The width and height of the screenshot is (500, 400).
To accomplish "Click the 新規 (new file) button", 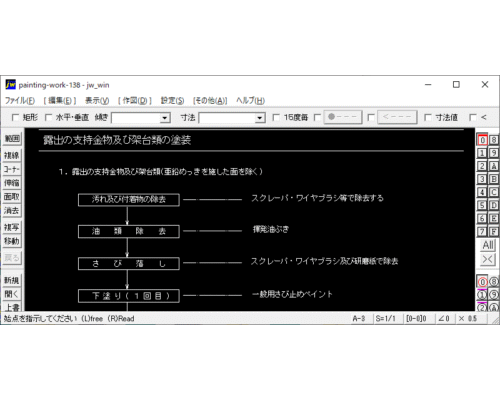I will point(12,280).
